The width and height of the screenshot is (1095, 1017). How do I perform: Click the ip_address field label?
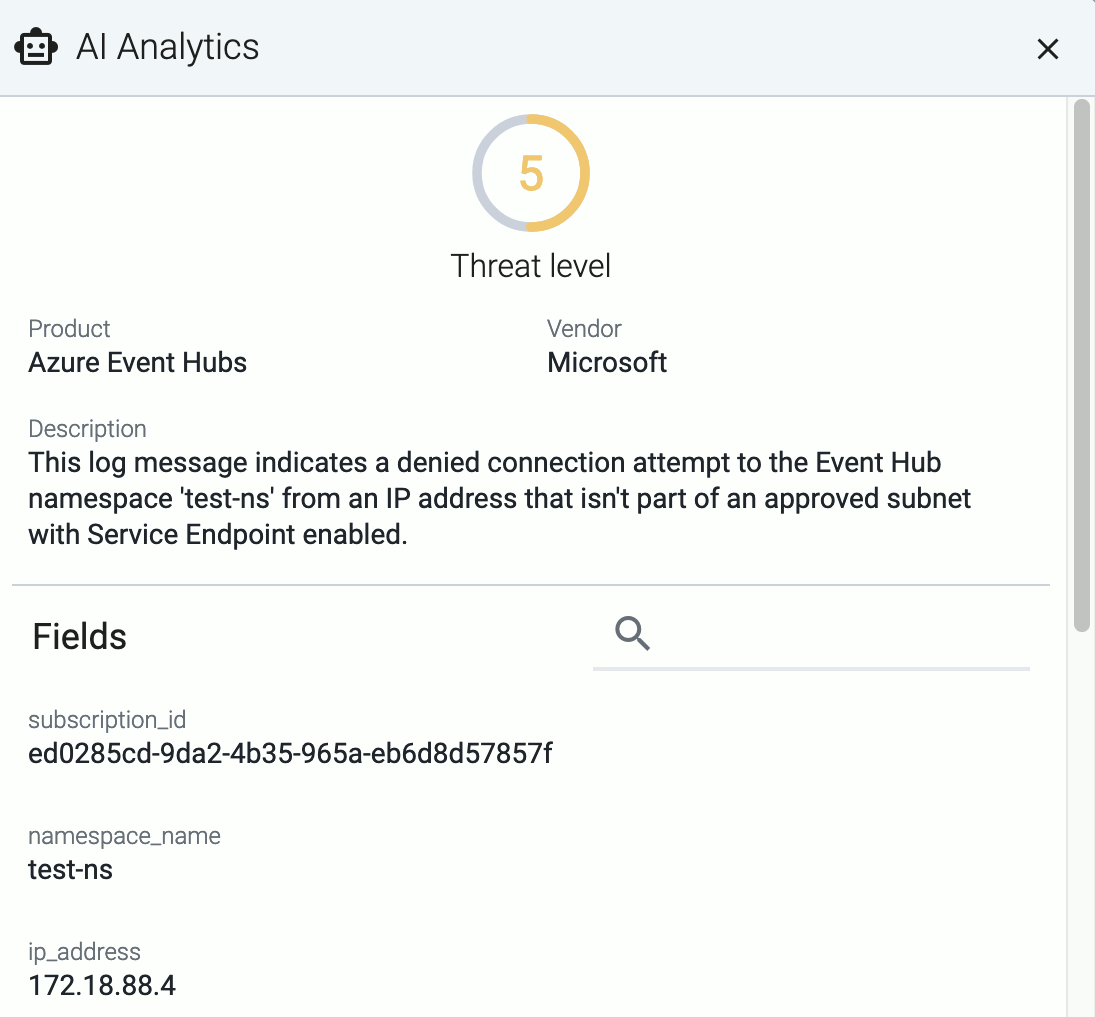[x=84, y=952]
